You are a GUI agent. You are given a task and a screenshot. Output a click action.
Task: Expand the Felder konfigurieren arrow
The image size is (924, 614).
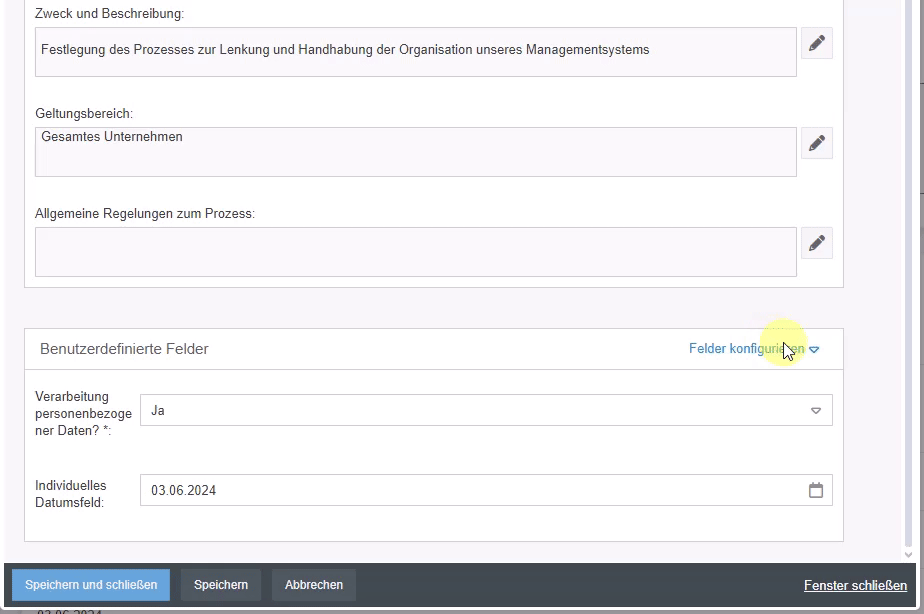[814, 350]
